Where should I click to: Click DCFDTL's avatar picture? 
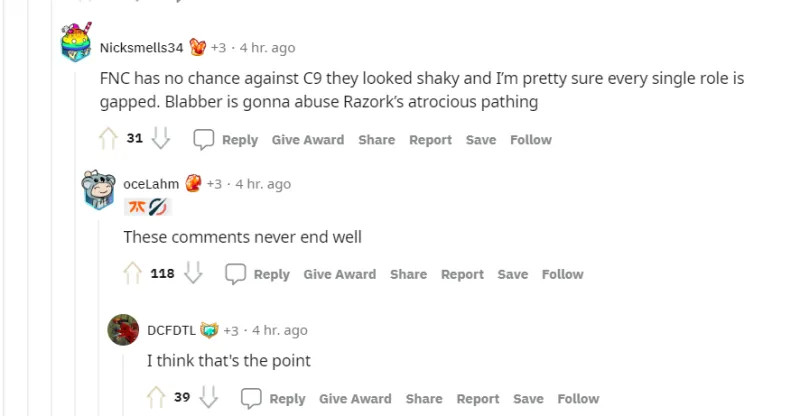point(124,330)
